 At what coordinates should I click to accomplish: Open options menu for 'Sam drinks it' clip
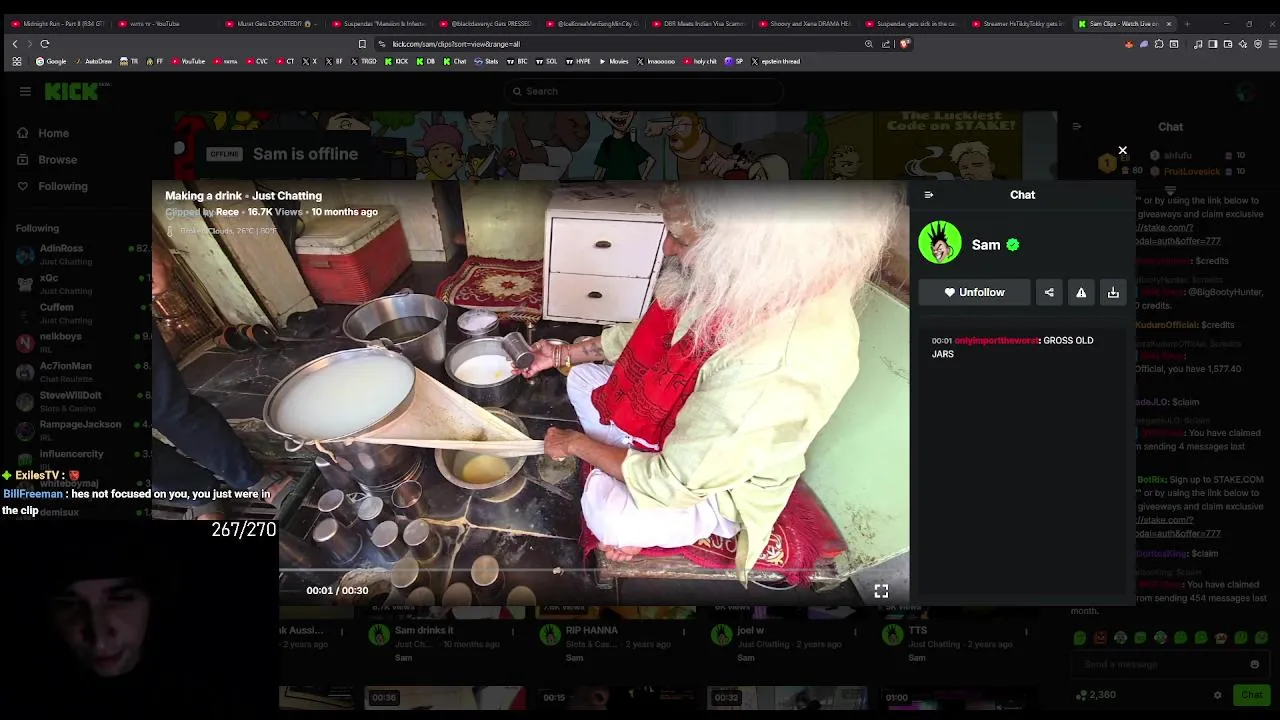pyautogui.click(x=513, y=632)
